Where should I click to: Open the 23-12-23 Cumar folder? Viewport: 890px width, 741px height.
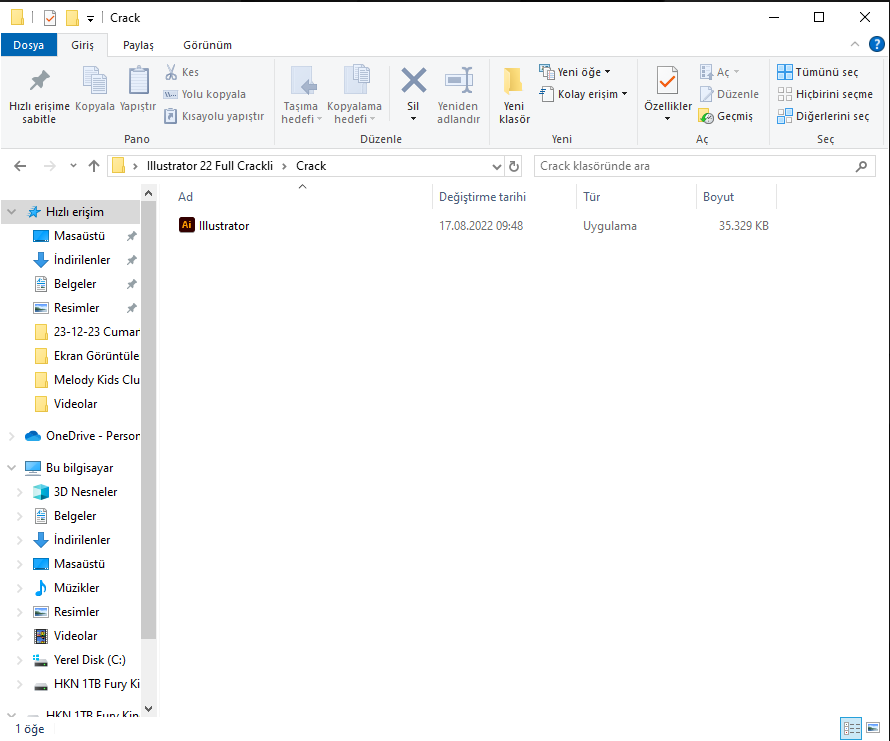coord(87,332)
